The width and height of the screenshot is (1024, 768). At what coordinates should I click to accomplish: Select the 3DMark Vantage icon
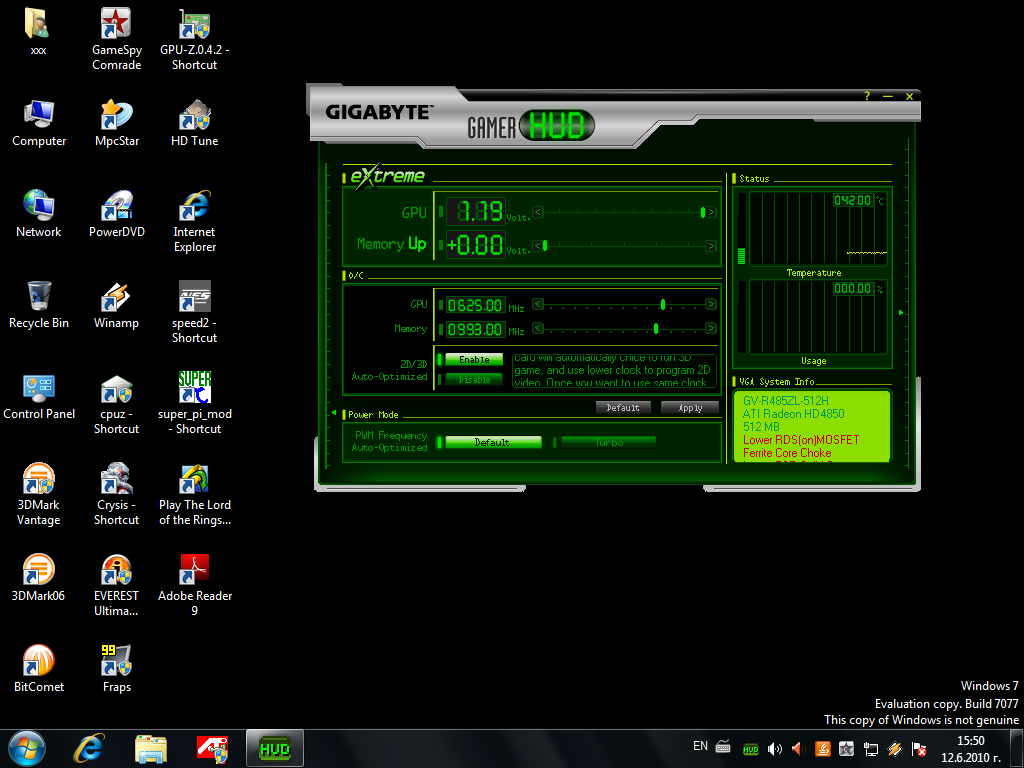(39, 494)
